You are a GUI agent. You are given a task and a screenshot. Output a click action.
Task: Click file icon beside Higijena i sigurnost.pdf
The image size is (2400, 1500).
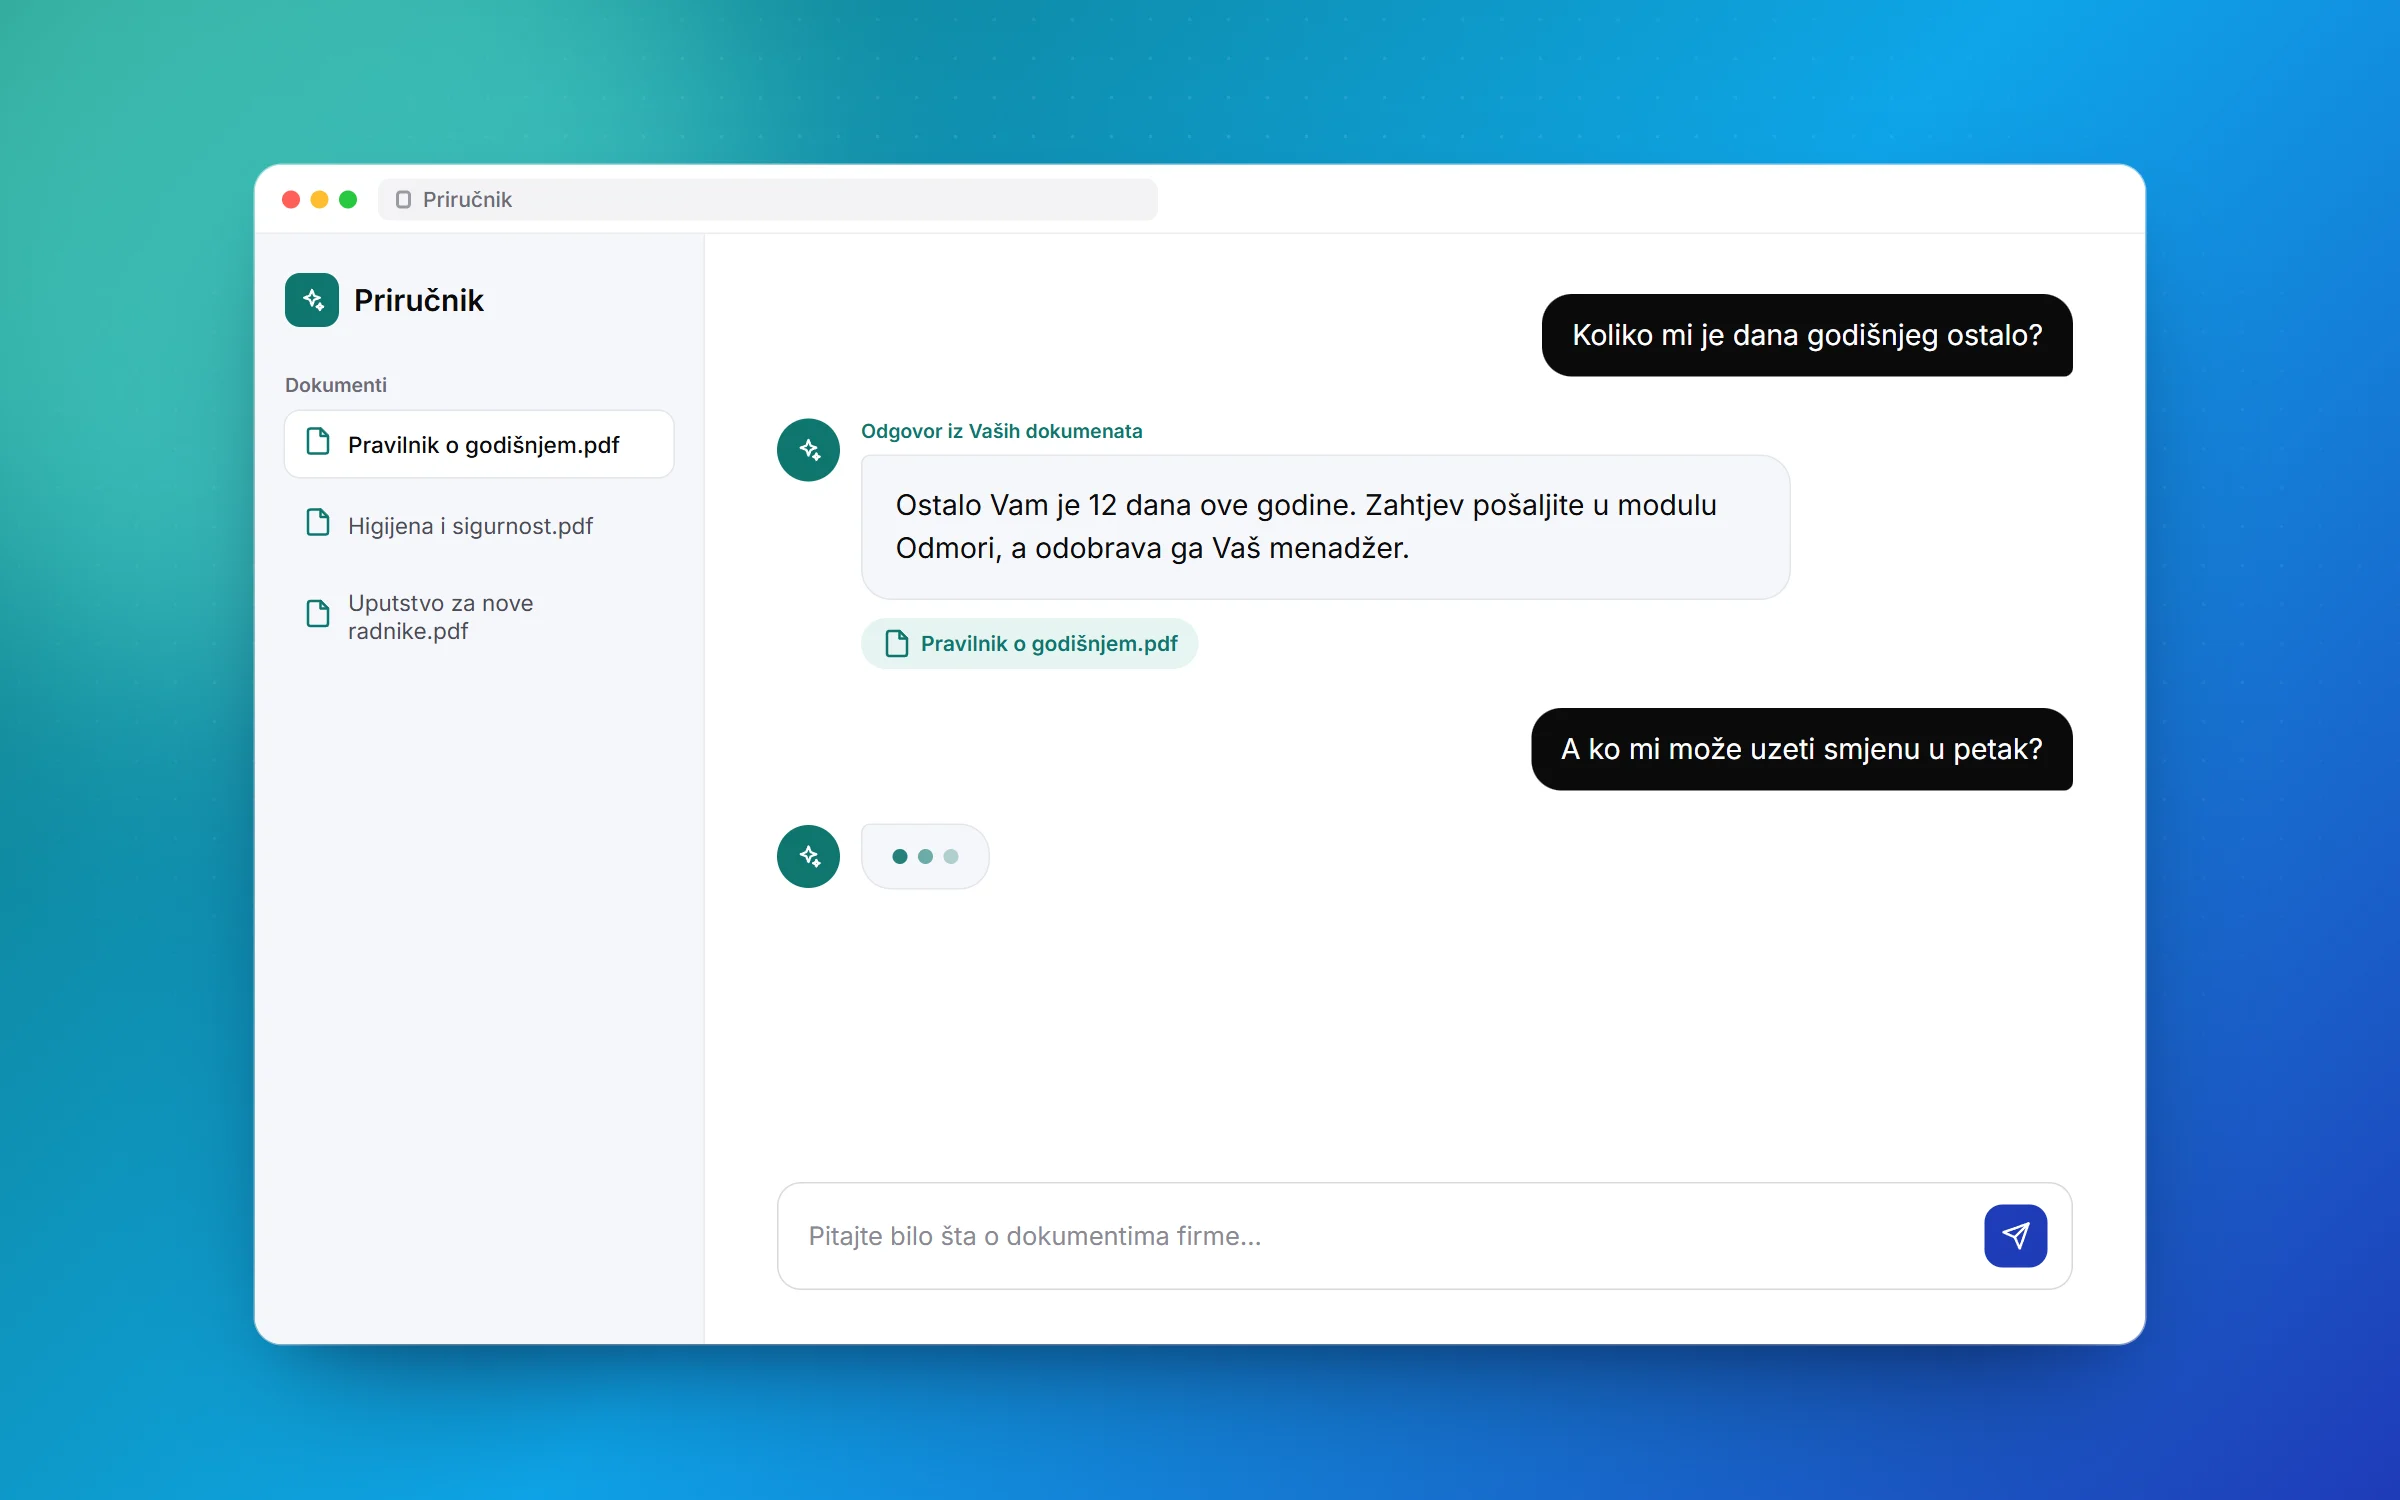(x=318, y=523)
